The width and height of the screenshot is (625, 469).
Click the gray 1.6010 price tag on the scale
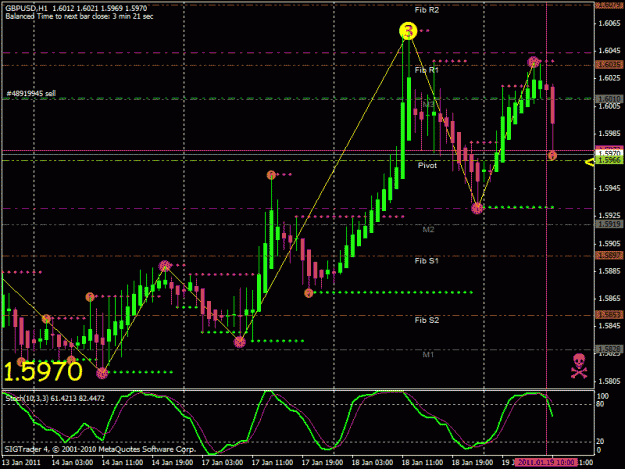(x=609, y=98)
